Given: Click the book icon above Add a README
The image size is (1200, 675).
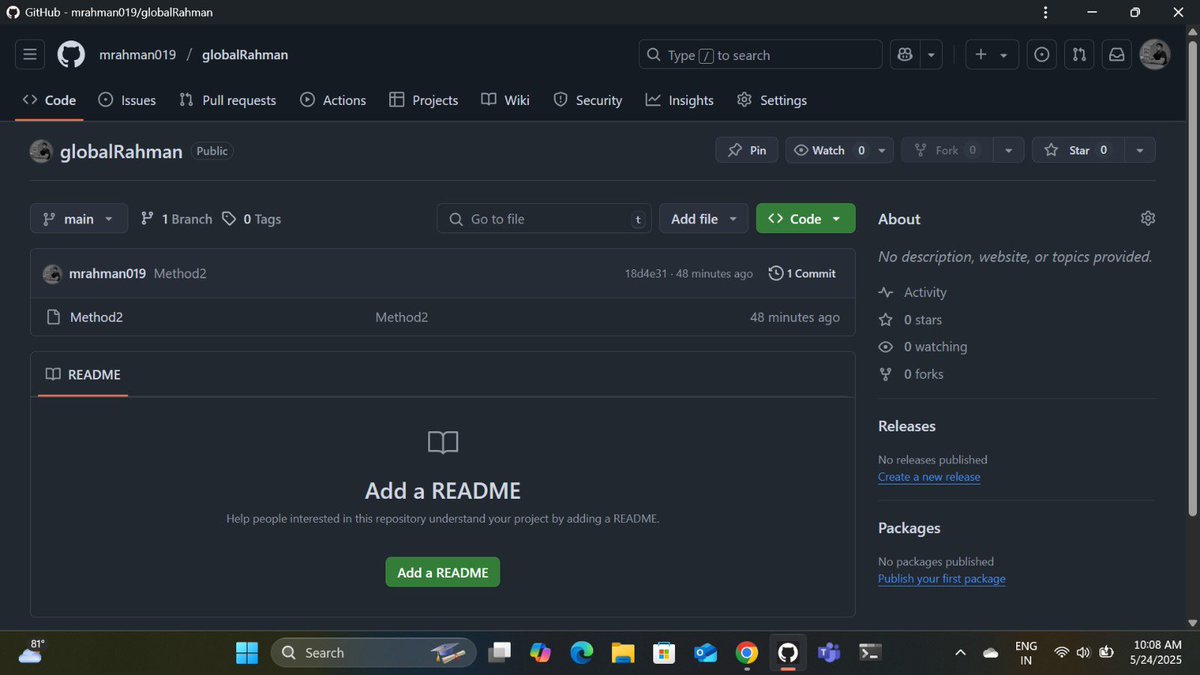Looking at the screenshot, I should coord(443,442).
